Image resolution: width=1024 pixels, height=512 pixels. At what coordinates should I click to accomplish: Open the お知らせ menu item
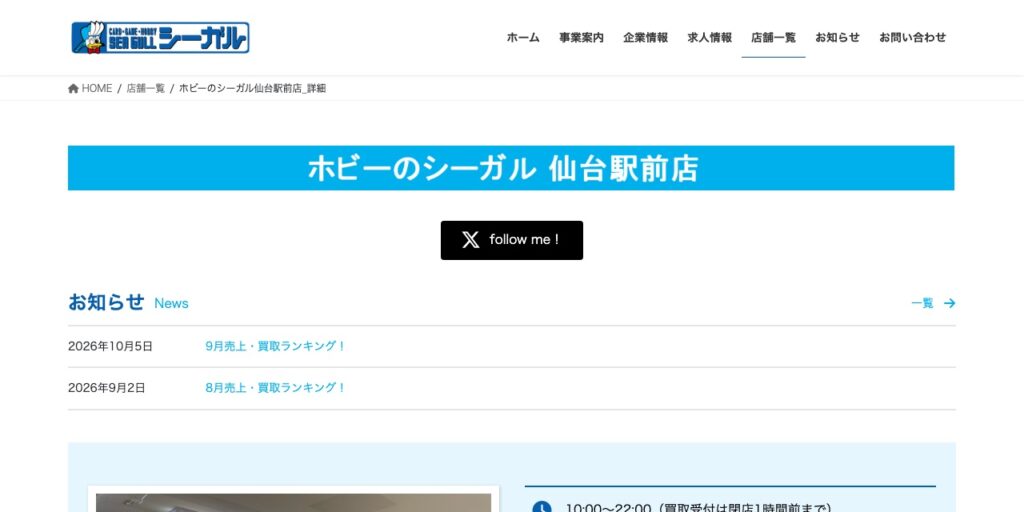(x=837, y=37)
